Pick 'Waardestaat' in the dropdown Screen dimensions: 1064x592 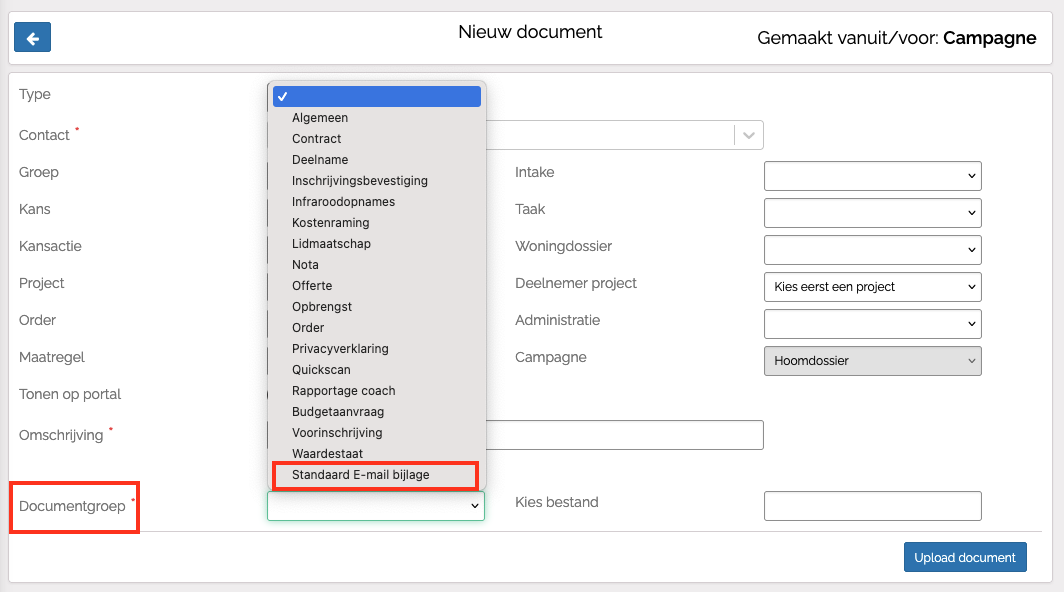[327, 454]
